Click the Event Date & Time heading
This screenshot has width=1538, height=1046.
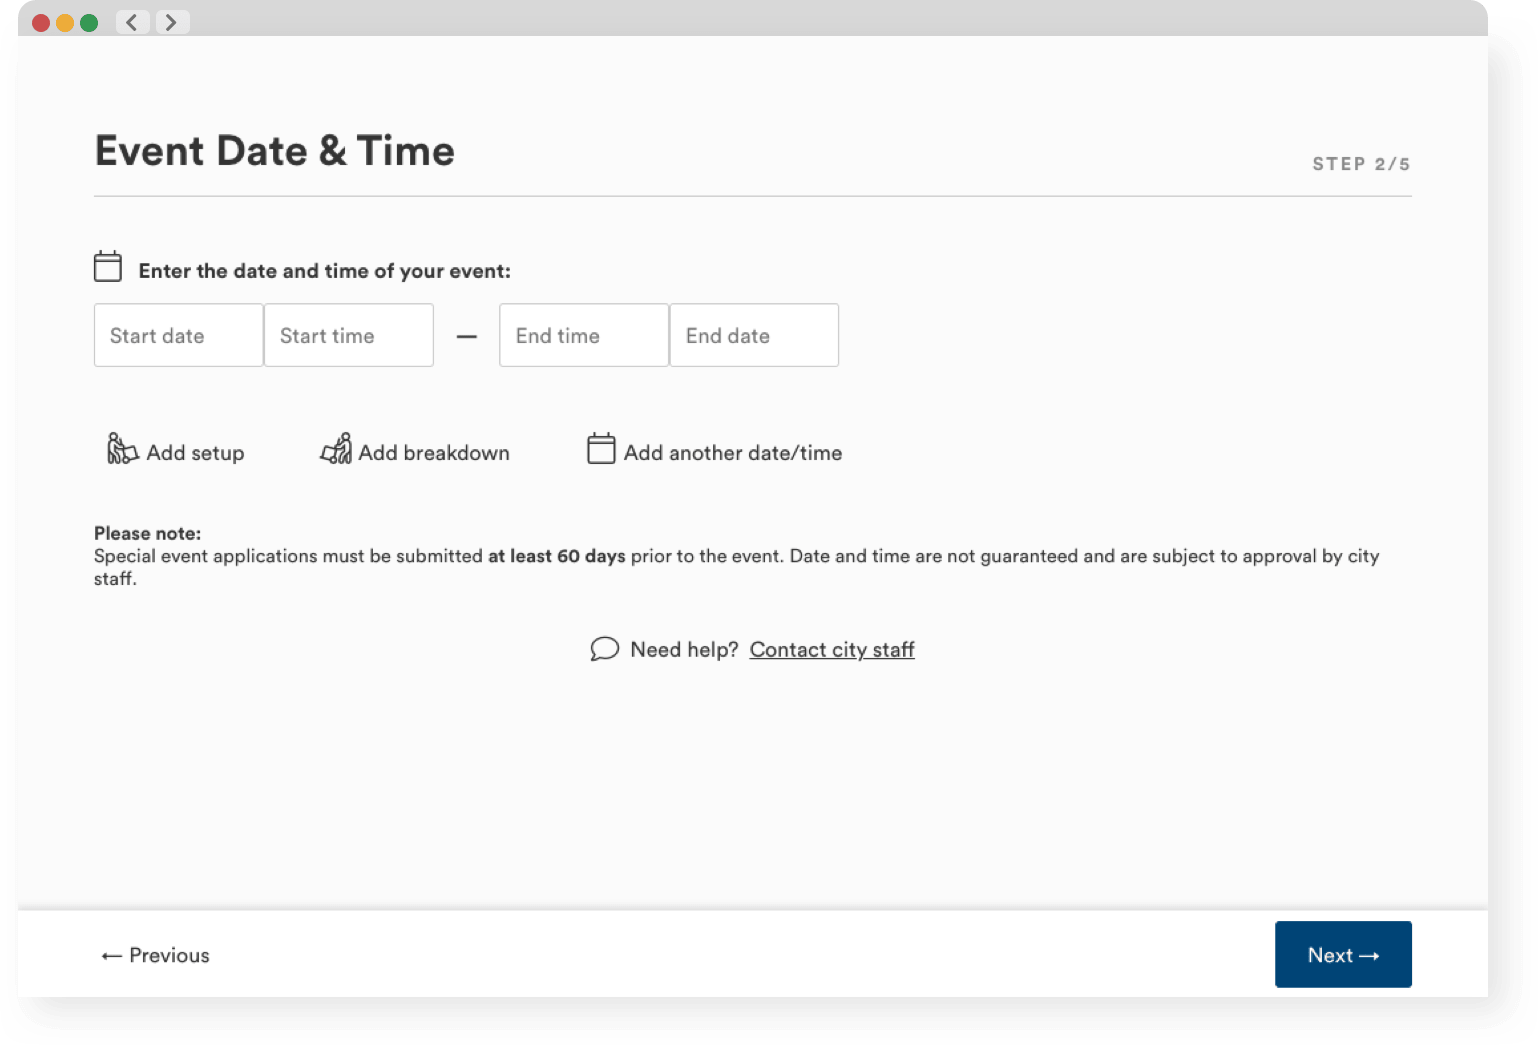click(275, 151)
